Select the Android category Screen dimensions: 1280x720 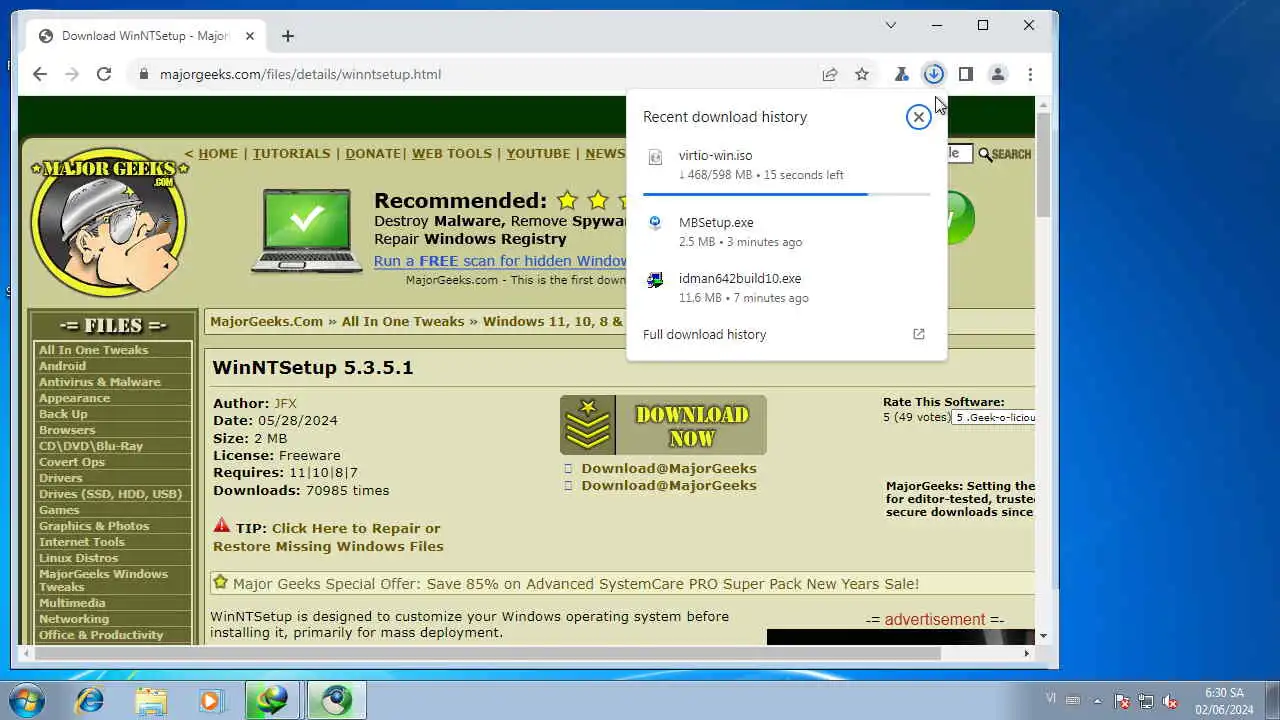(x=62, y=366)
